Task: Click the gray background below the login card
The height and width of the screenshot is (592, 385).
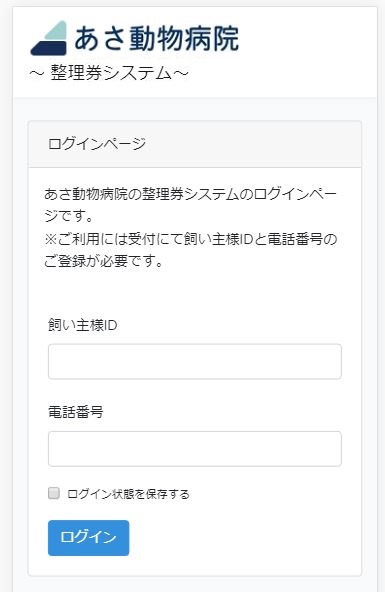Action: click(195, 584)
